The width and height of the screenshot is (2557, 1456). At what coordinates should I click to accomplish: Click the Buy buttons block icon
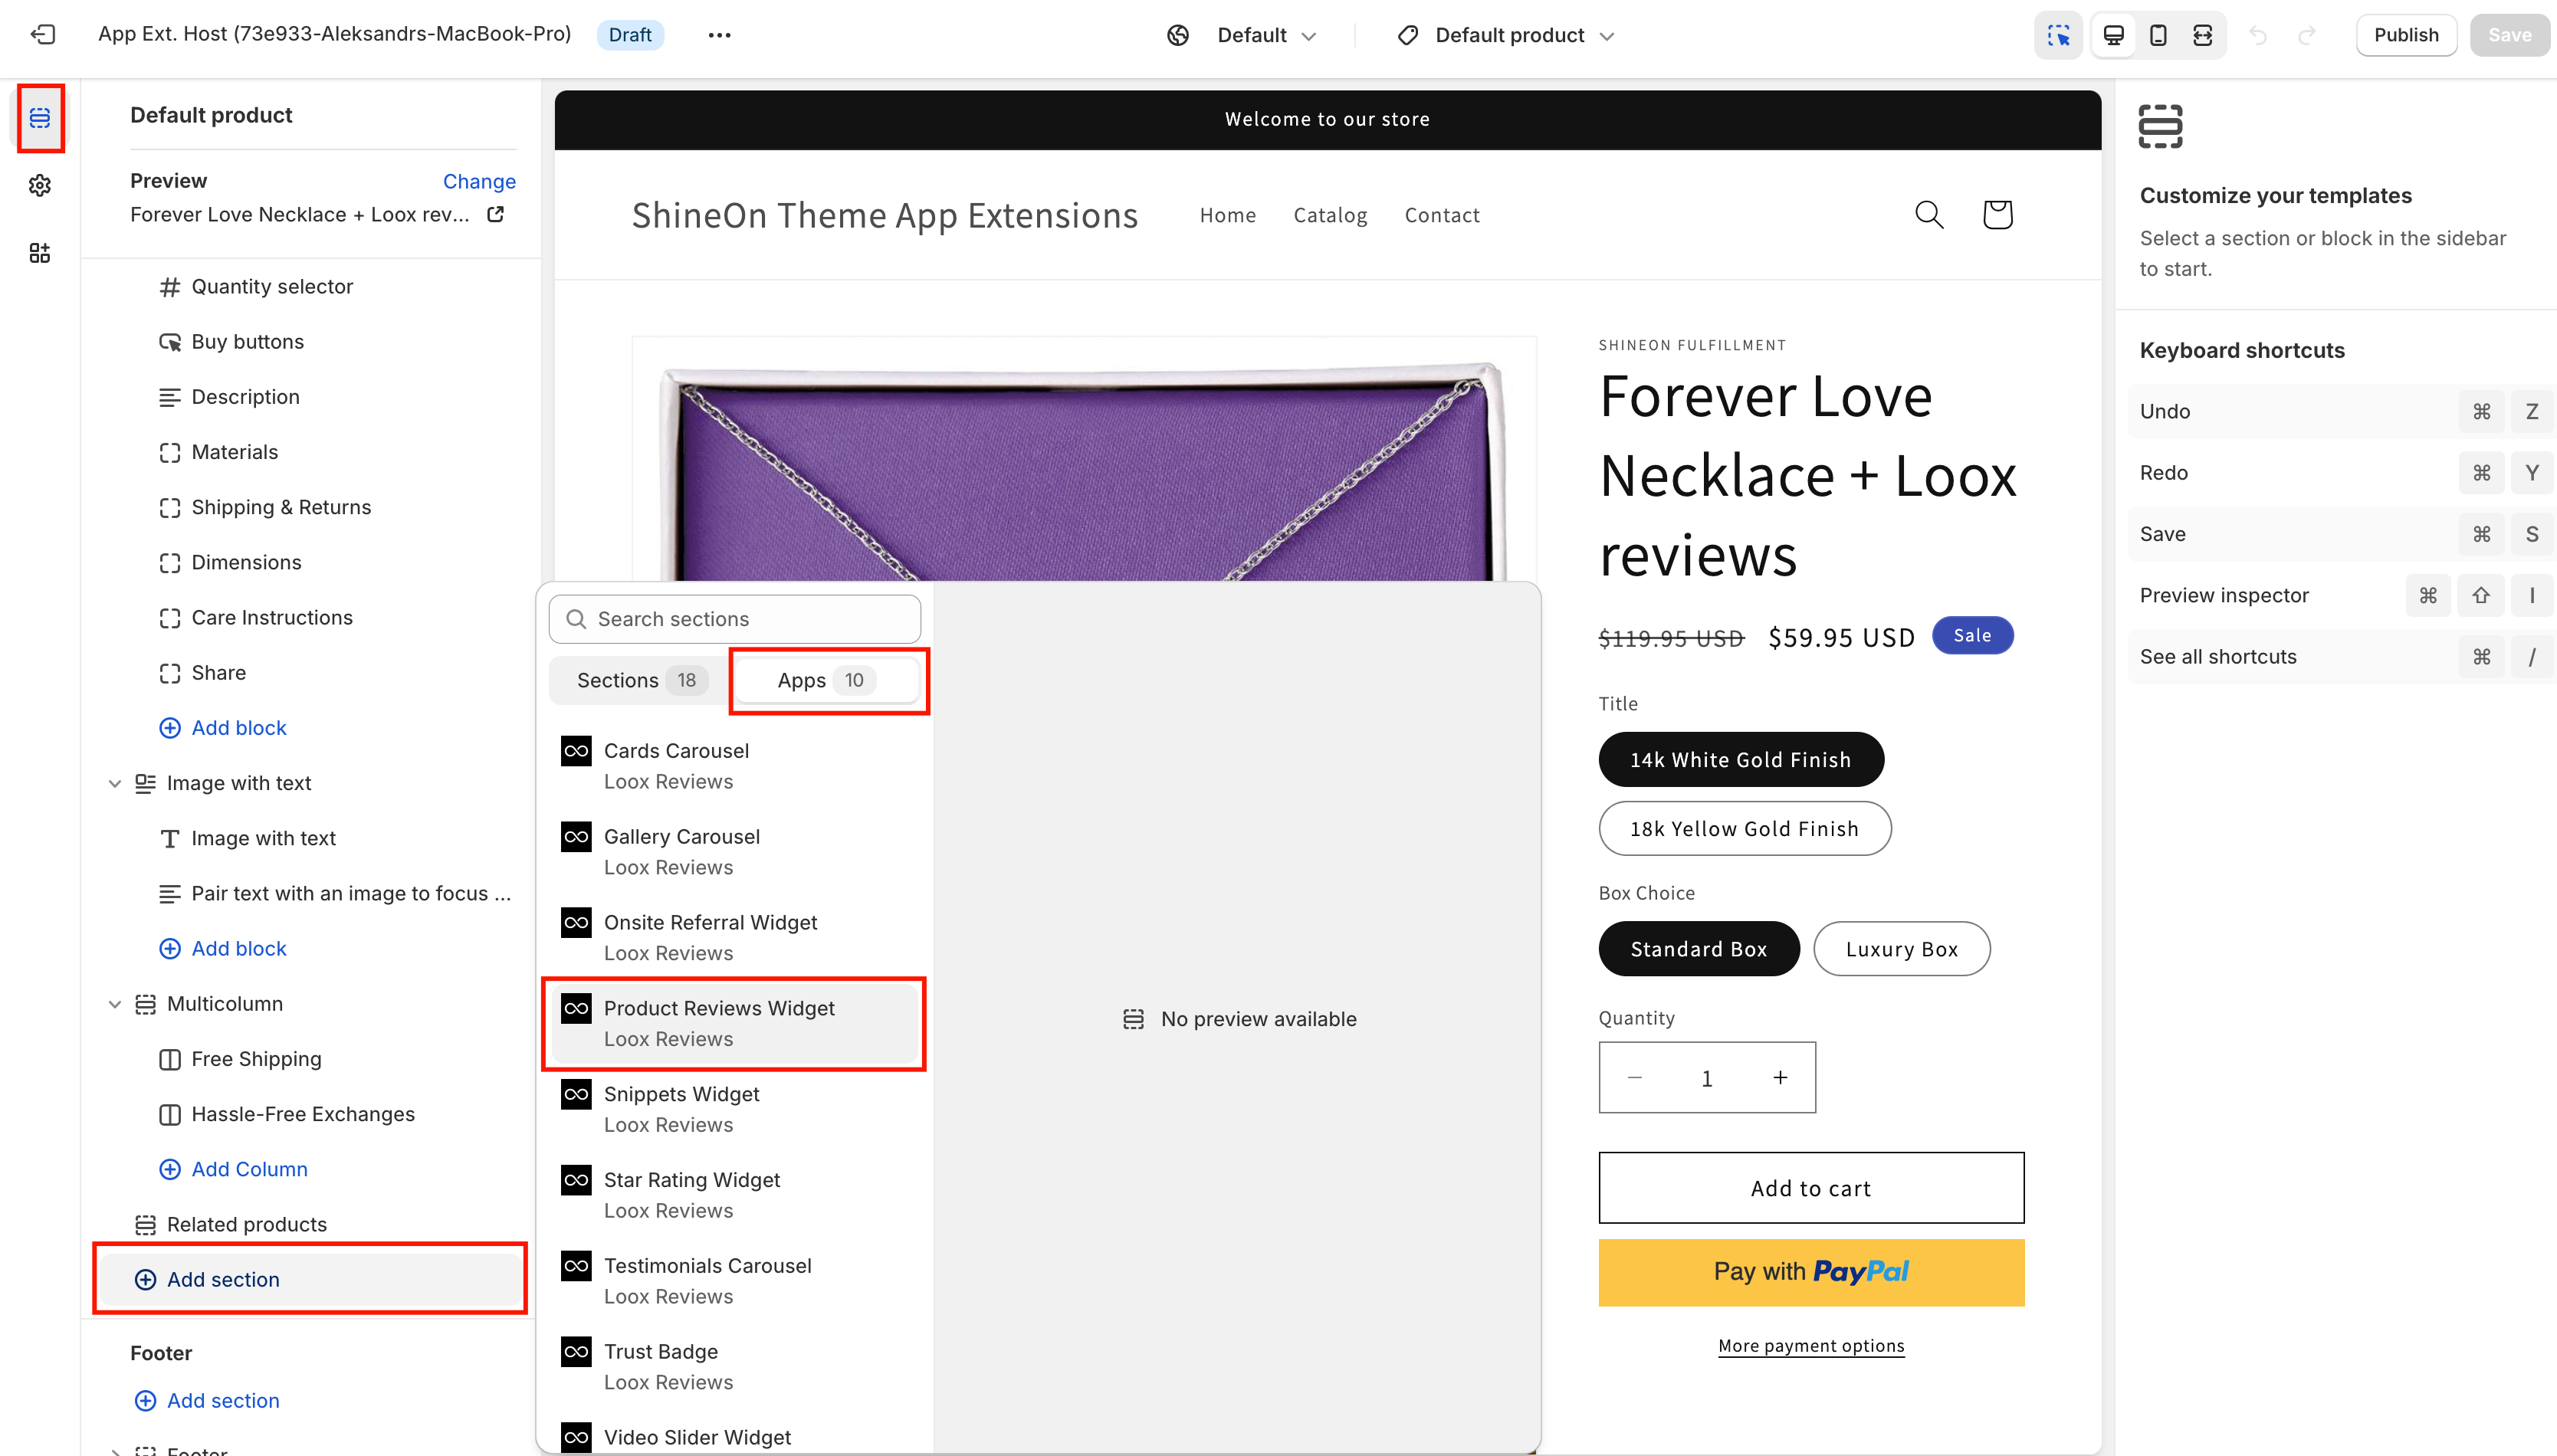pos(170,342)
